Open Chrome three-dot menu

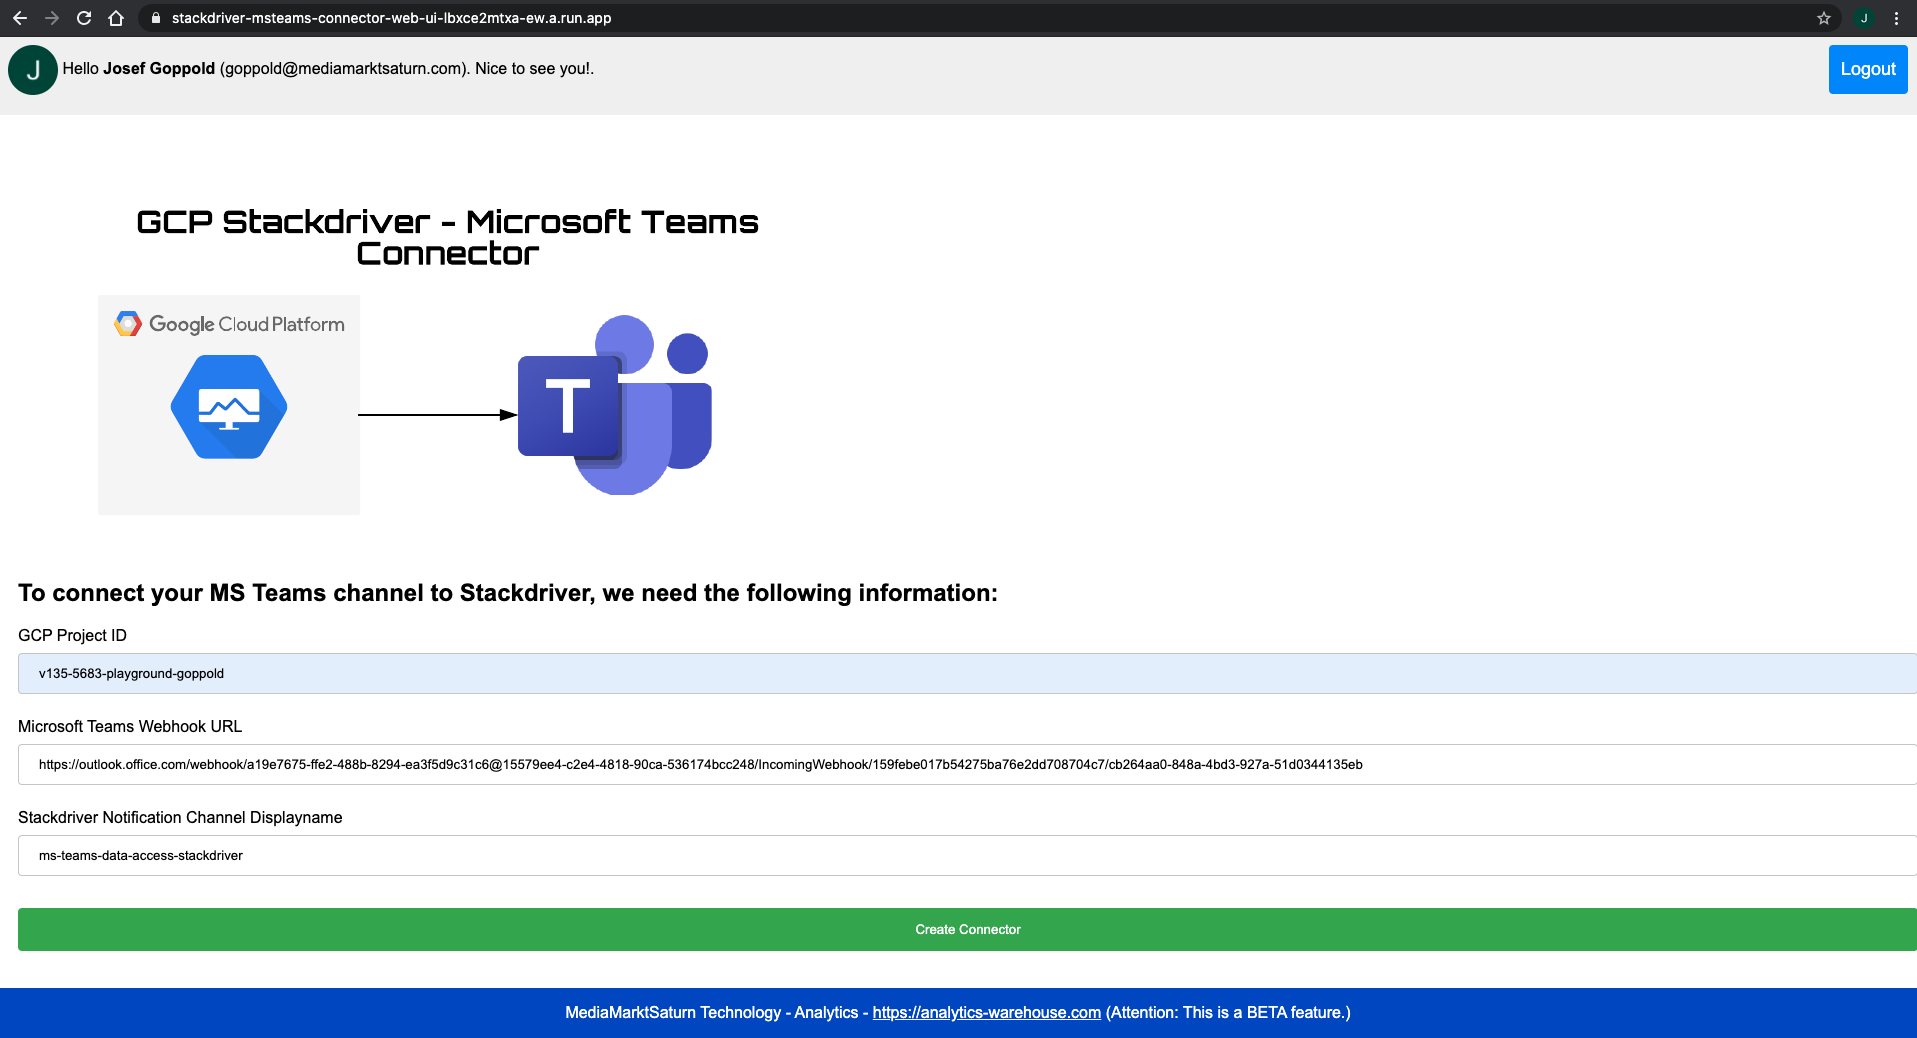pos(1896,18)
